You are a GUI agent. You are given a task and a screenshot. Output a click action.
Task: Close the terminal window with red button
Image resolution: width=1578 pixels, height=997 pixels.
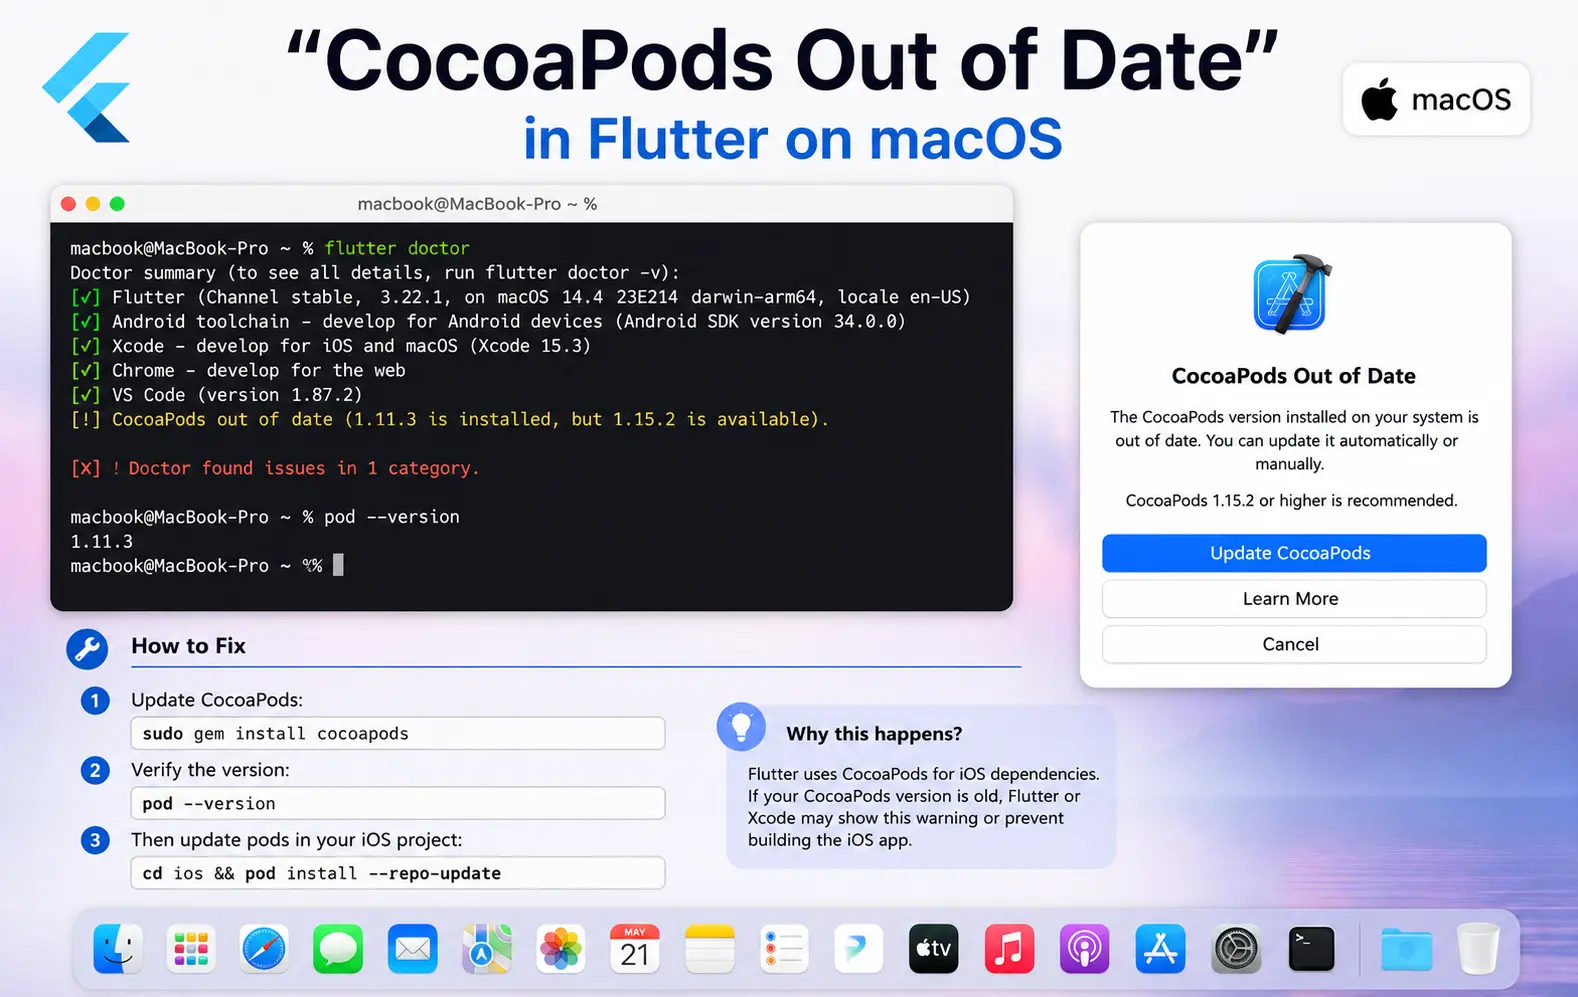pos(68,204)
